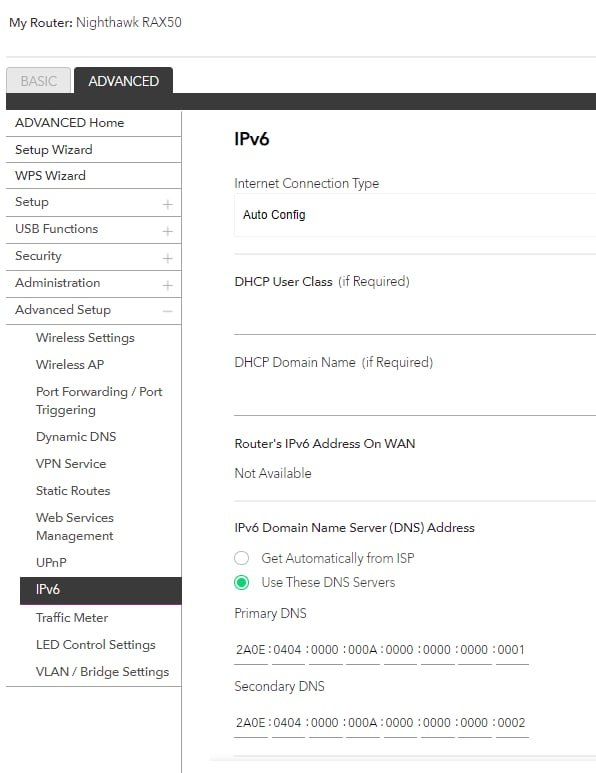
Task: Open the Traffic Meter page
Action: pyautogui.click(x=72, y=618)
